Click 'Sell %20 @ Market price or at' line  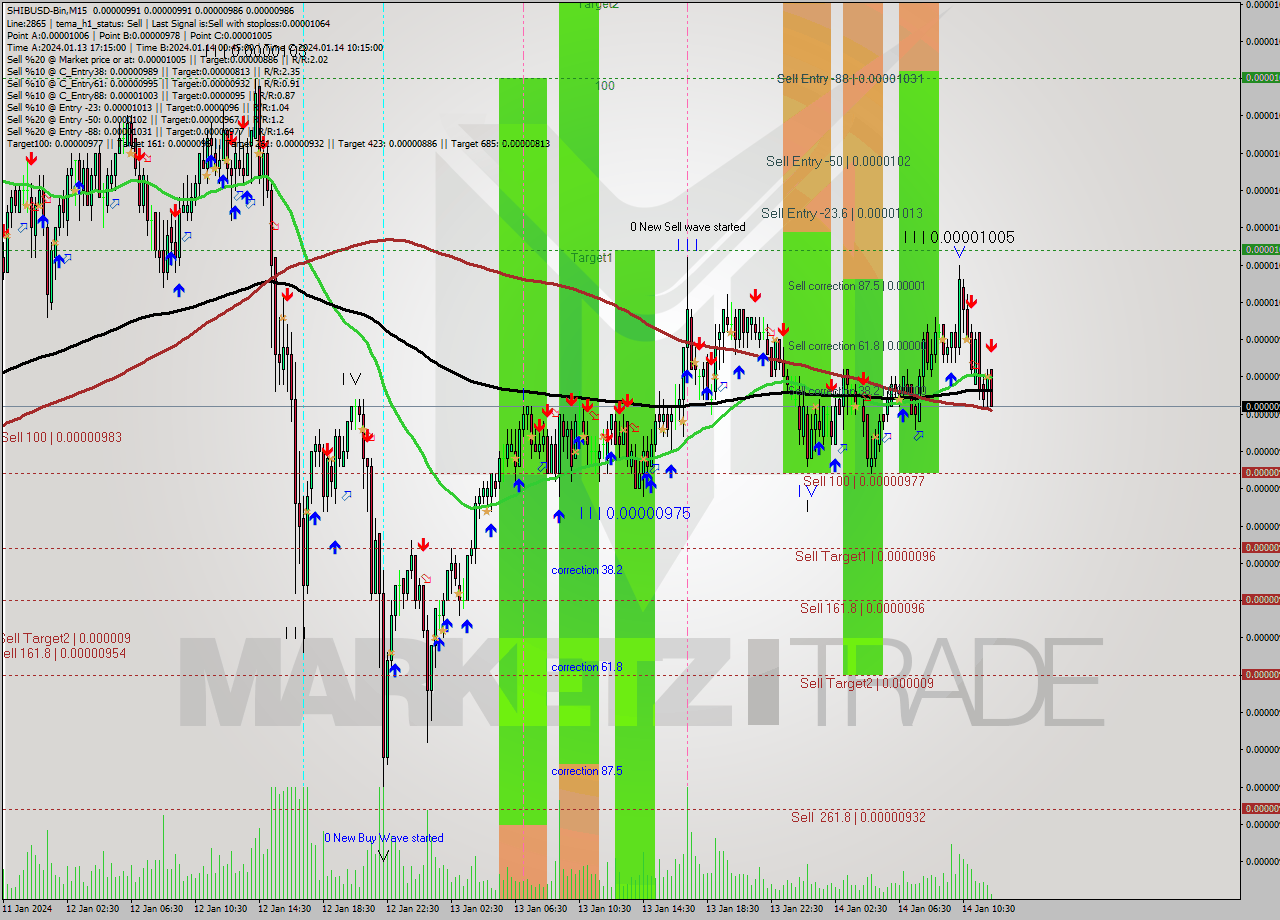coord(166,59)
